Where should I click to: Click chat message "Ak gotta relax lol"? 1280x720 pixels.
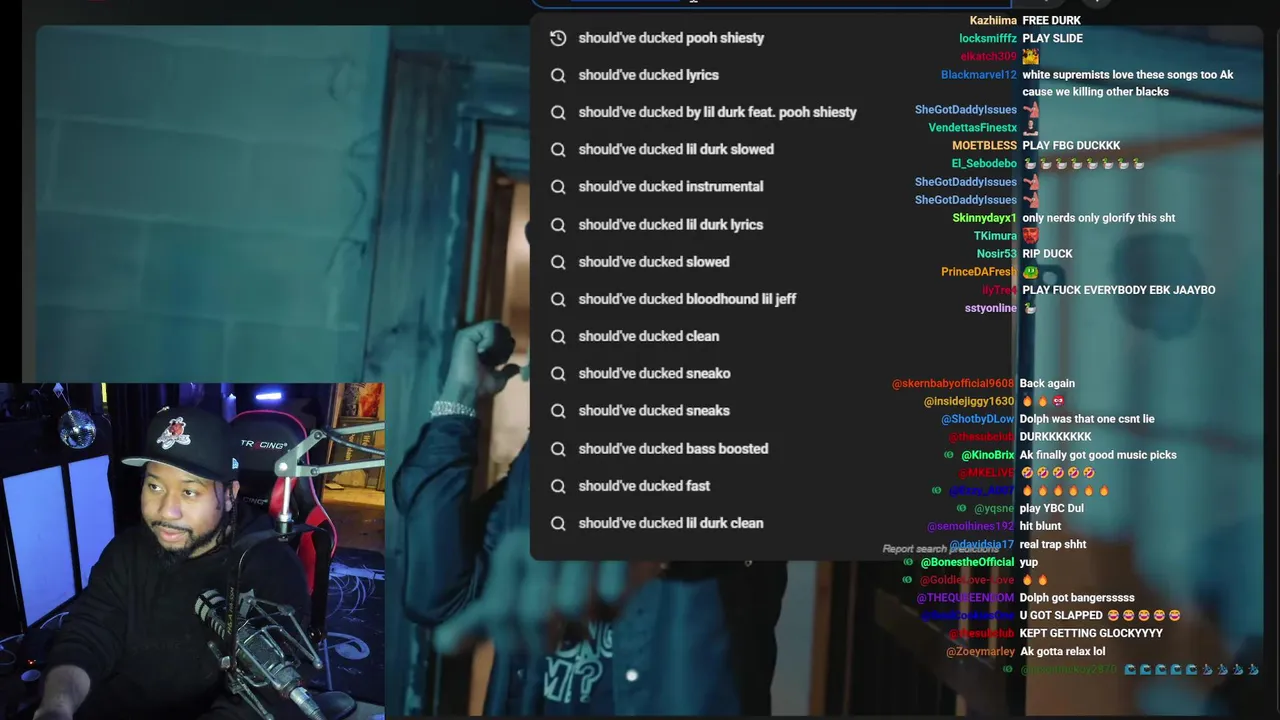coord(1062,652)
